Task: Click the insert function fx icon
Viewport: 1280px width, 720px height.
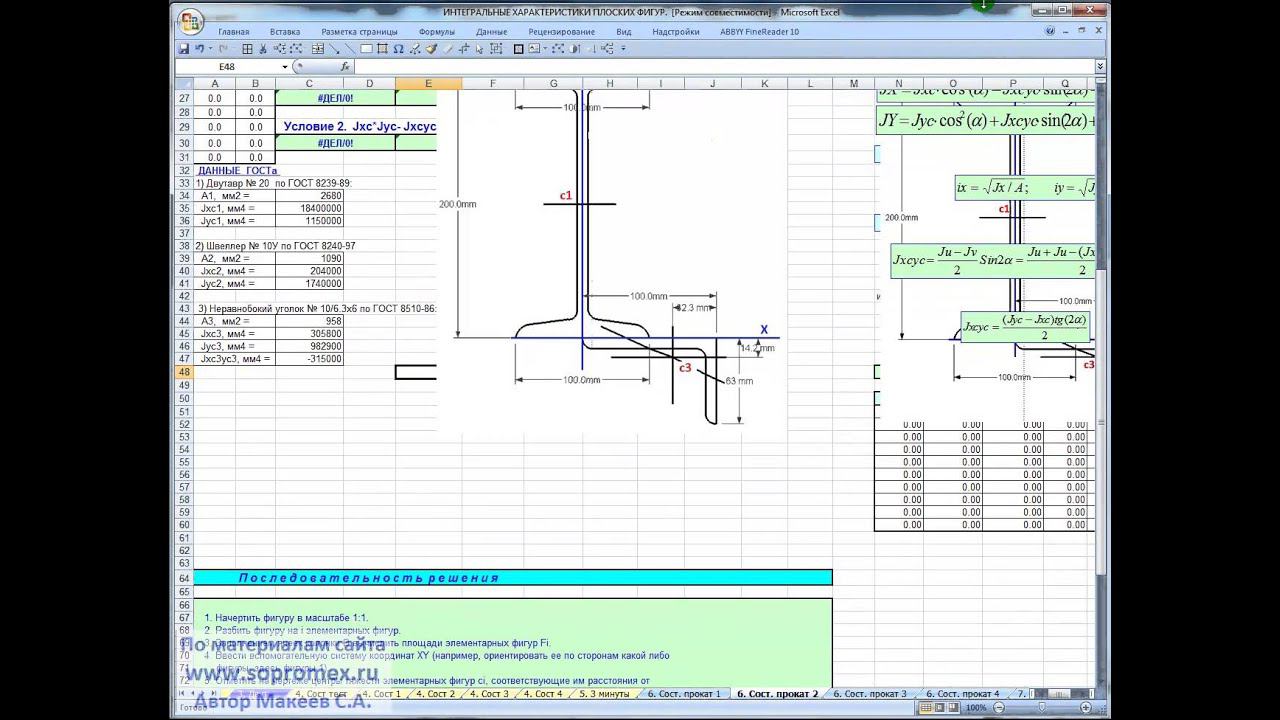Action: [345, 67]
